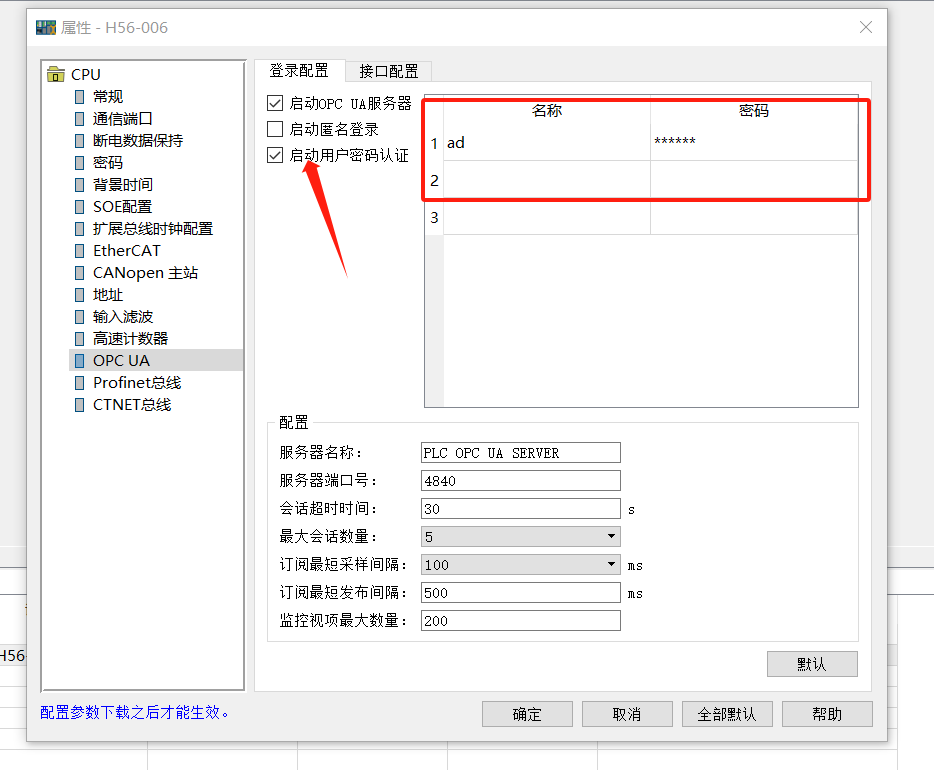
Task: Click the page icon beside 背景时间
Action: [79, 185]
